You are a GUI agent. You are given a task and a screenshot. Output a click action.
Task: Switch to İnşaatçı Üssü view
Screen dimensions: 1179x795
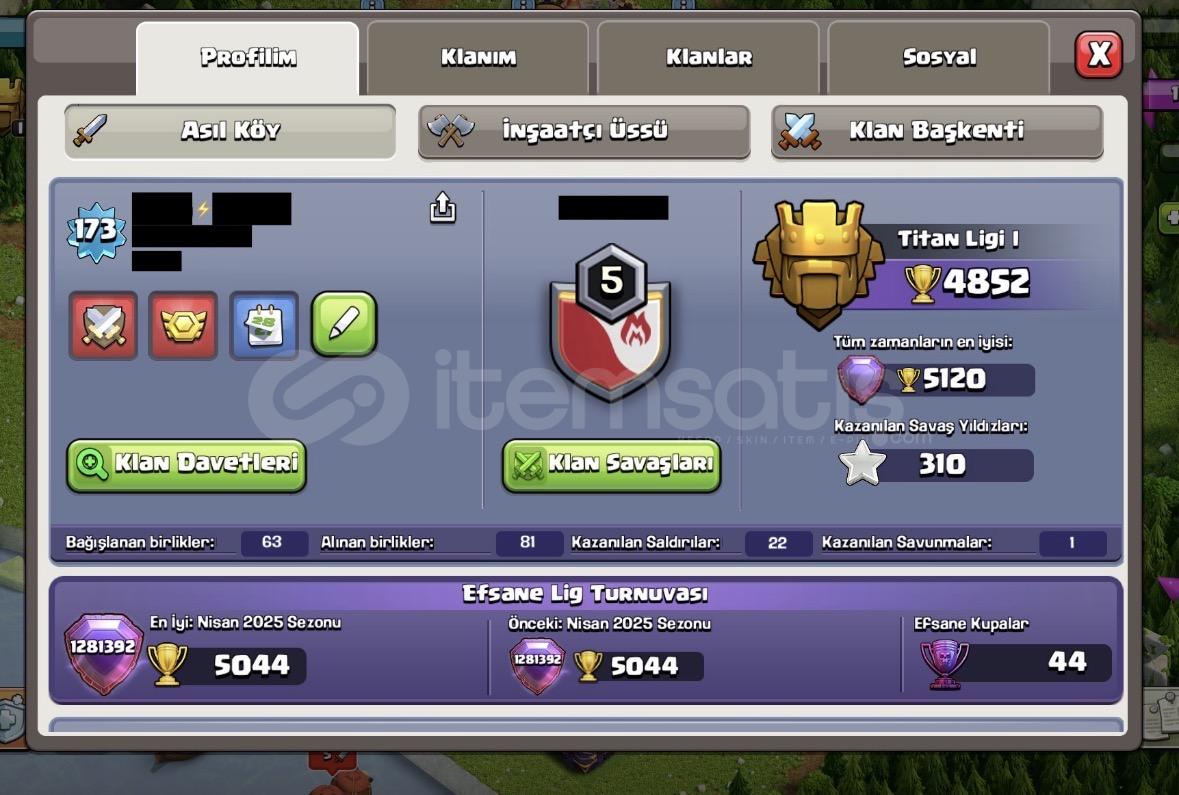(x=584, y=131)
